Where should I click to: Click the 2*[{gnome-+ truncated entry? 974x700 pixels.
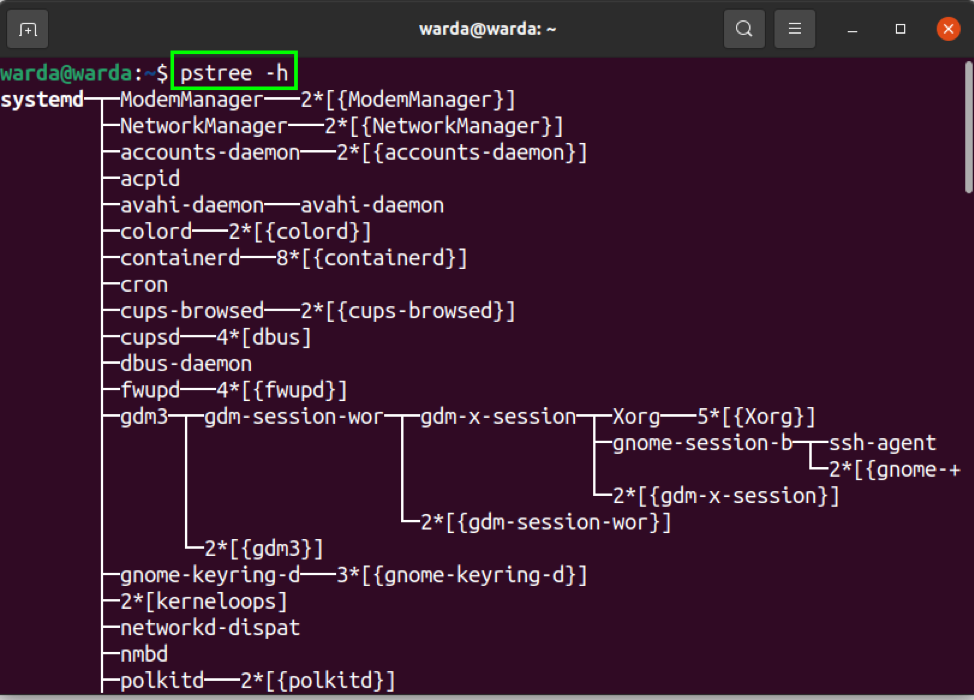[894, 469]
